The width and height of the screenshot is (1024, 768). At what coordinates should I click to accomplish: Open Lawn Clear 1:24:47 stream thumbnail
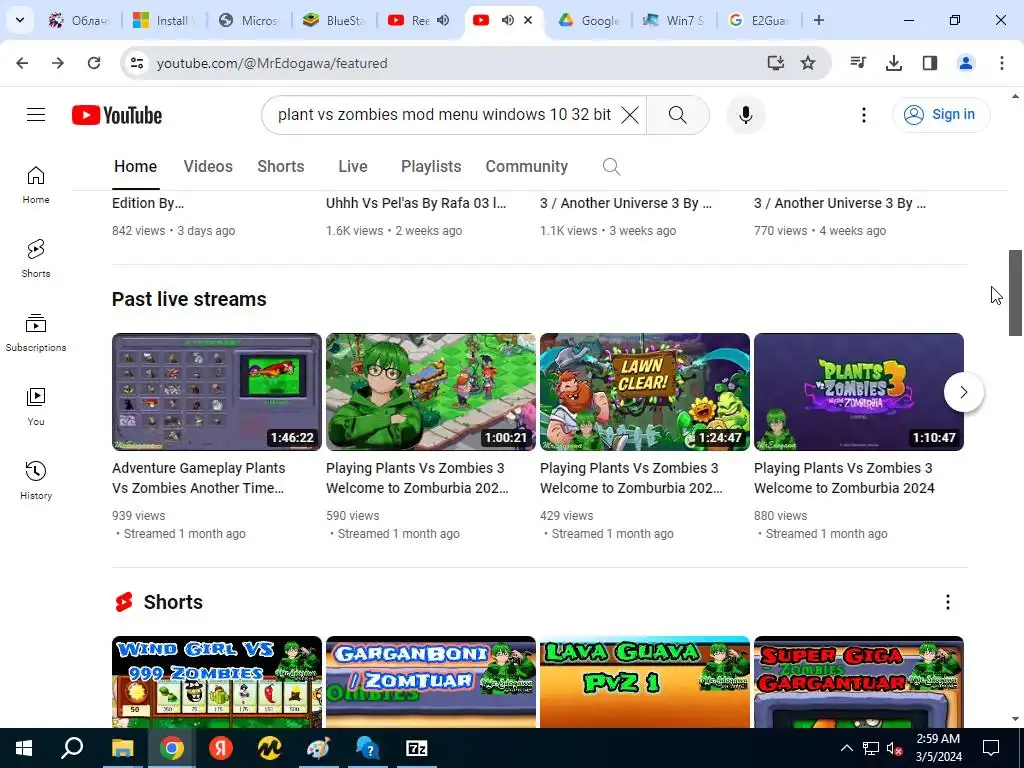(x=645, y=392)
